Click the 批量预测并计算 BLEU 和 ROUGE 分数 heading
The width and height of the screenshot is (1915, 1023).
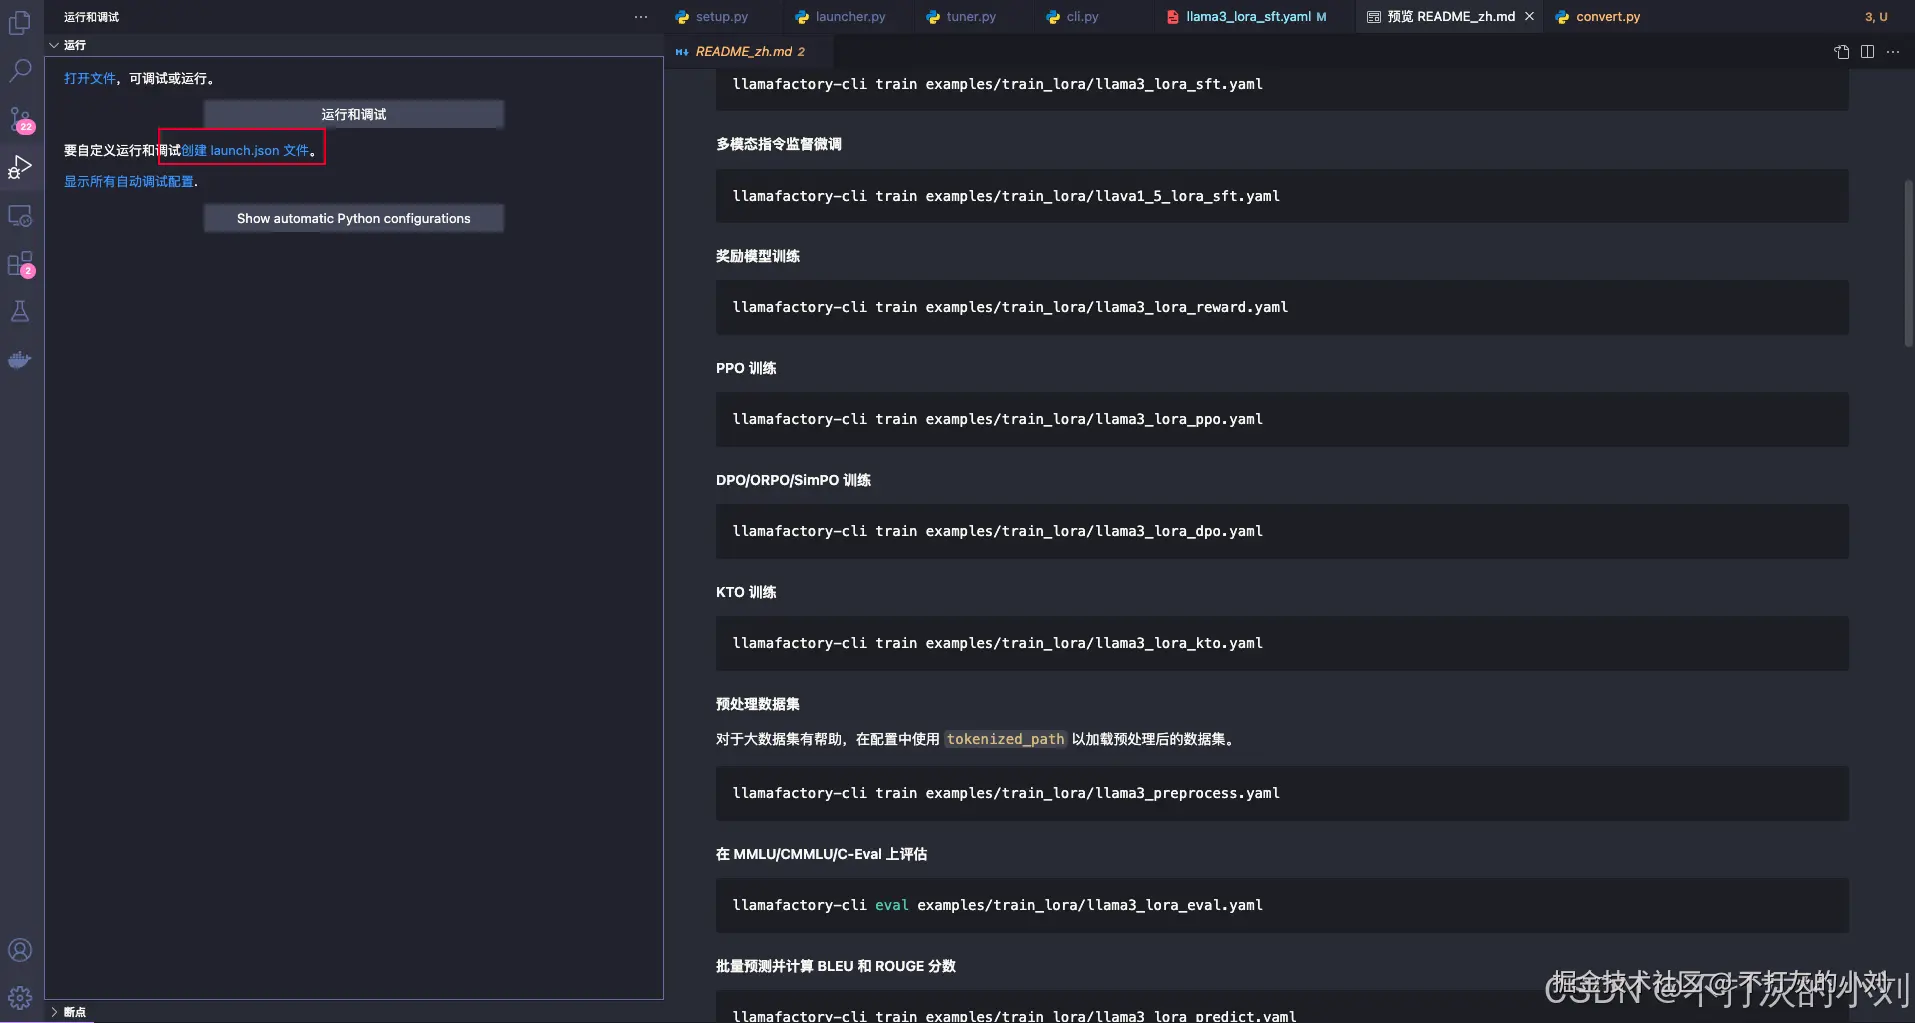[x=836, y=966]
